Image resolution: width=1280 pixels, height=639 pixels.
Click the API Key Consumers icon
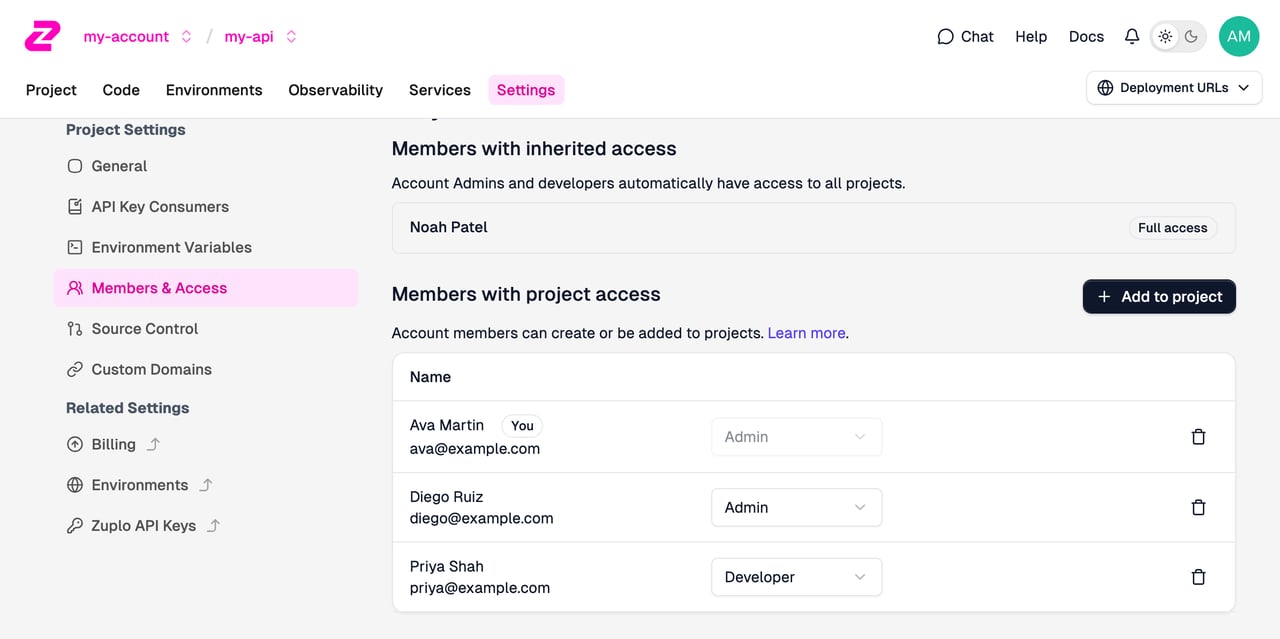(75, 207)
